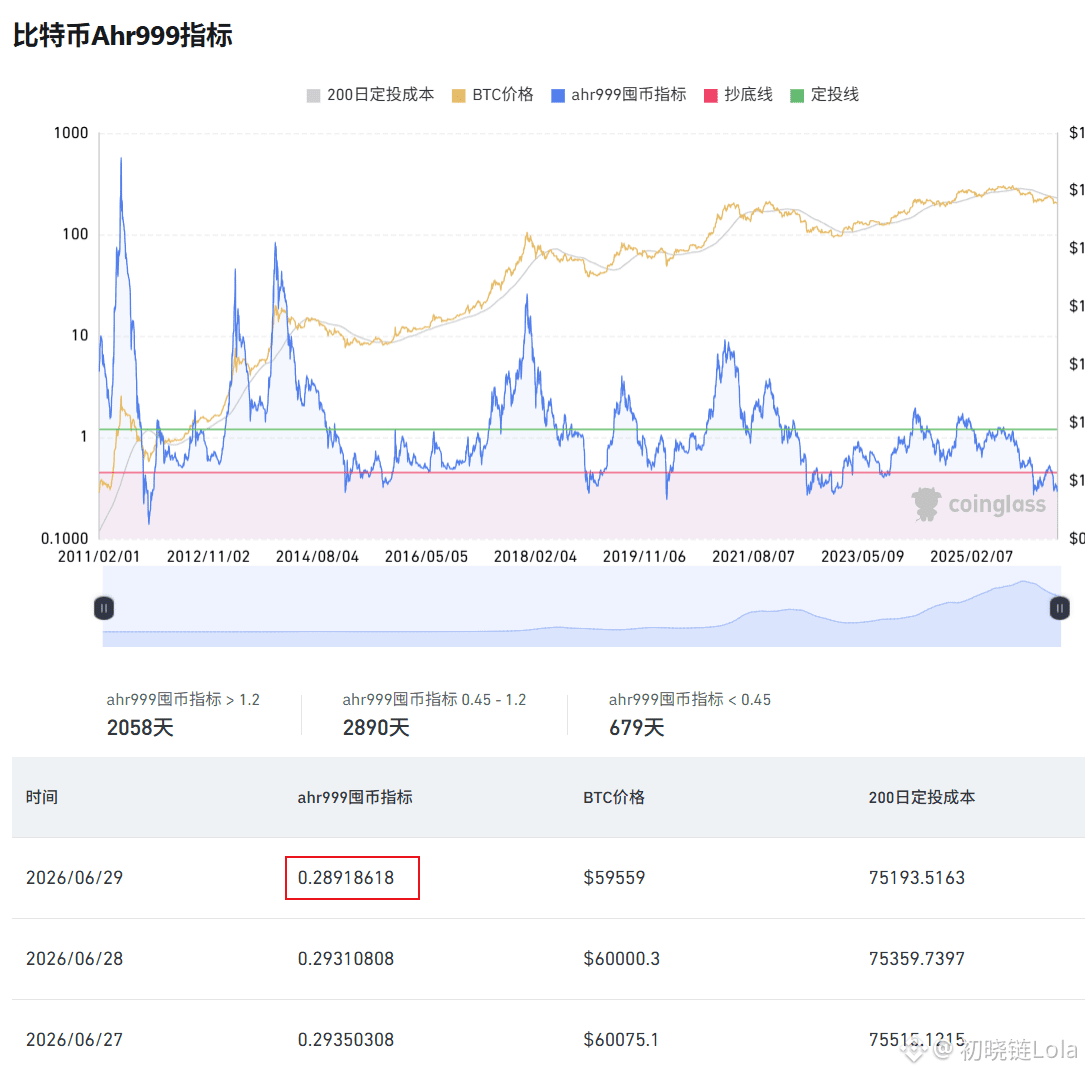Click the blue ahr999 legend swatch
Image resolution: width=1085 pixels, height=1075 pixels.
558,95
